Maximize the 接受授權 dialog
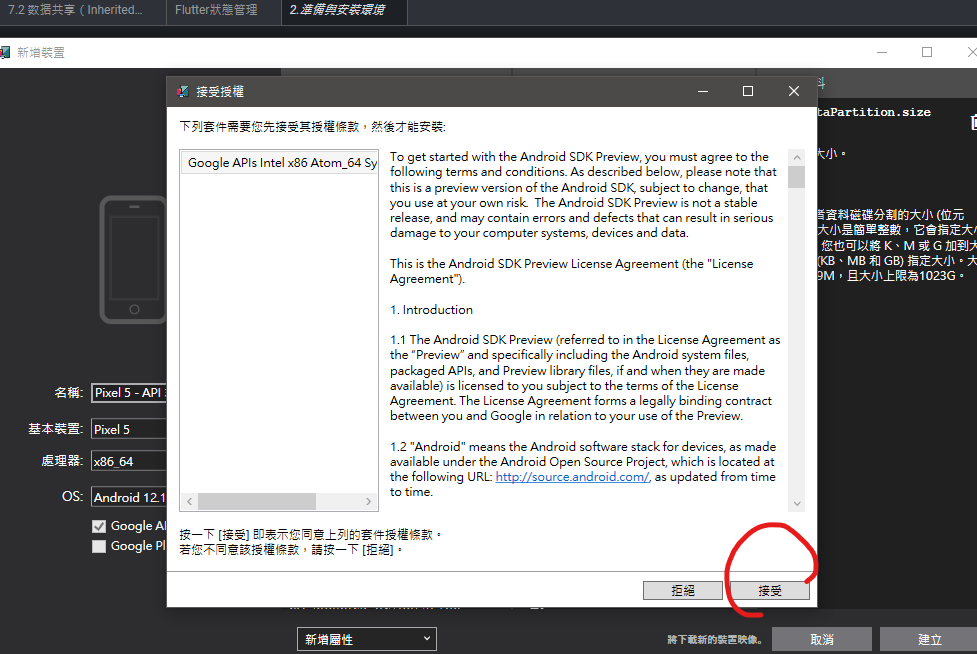This screenshot has height=654, width=977. pyautogui.click(x=748, y=92)
